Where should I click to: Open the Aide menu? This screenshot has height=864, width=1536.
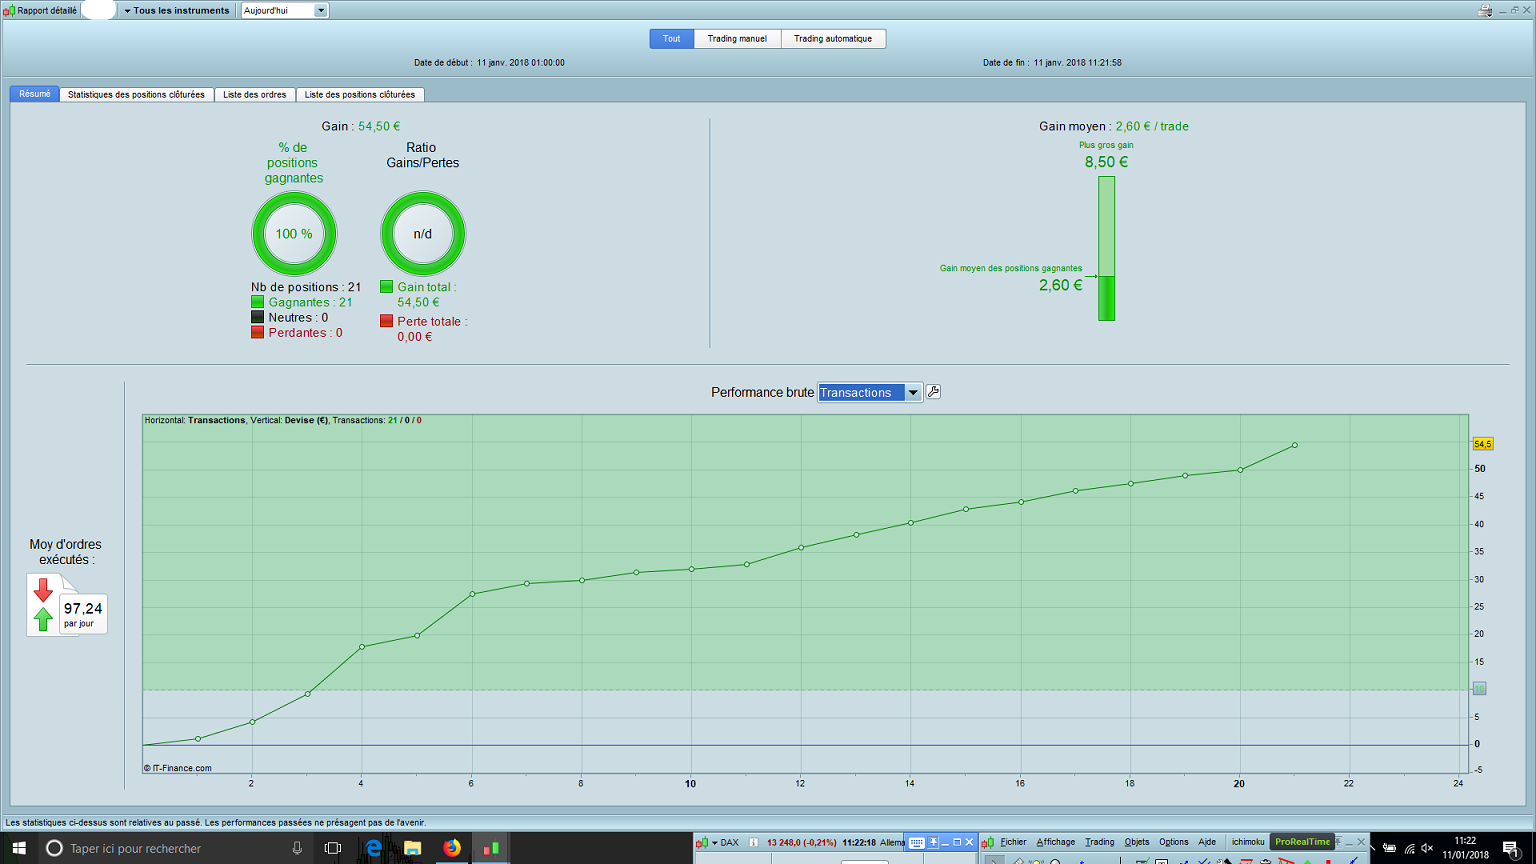[1207, 842]
